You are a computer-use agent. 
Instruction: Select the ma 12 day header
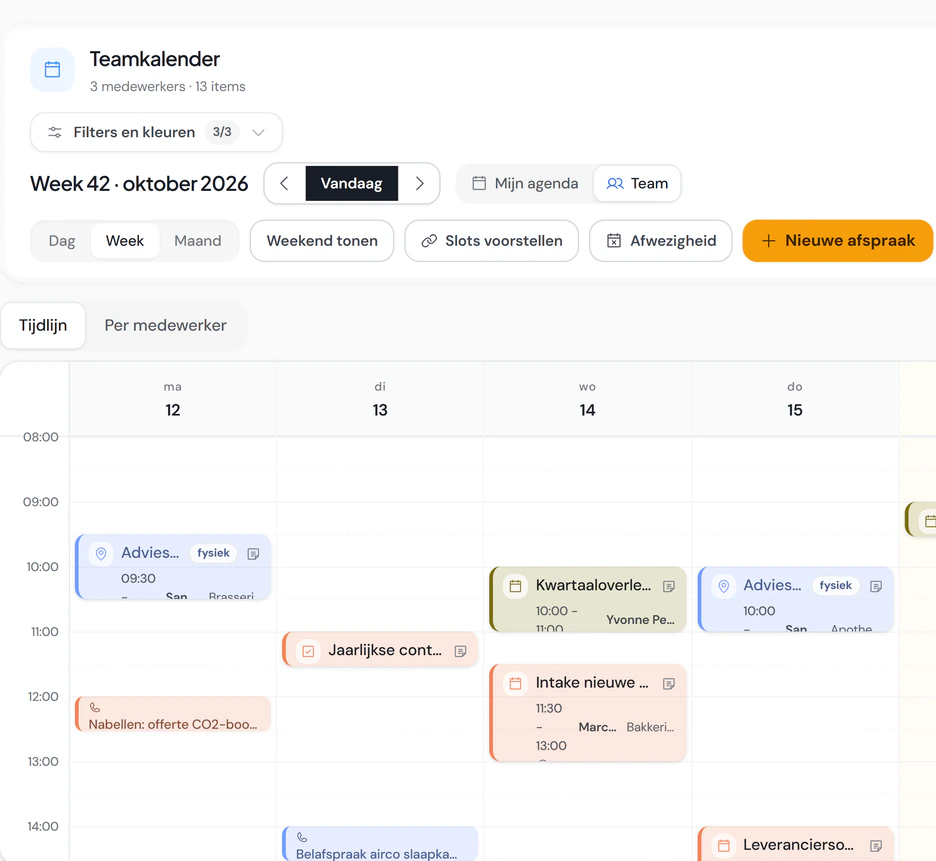pos(173,399)
